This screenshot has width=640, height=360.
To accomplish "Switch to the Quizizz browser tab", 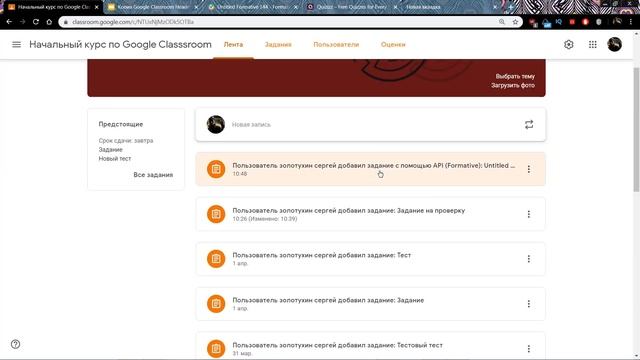I will click(352, 7).
